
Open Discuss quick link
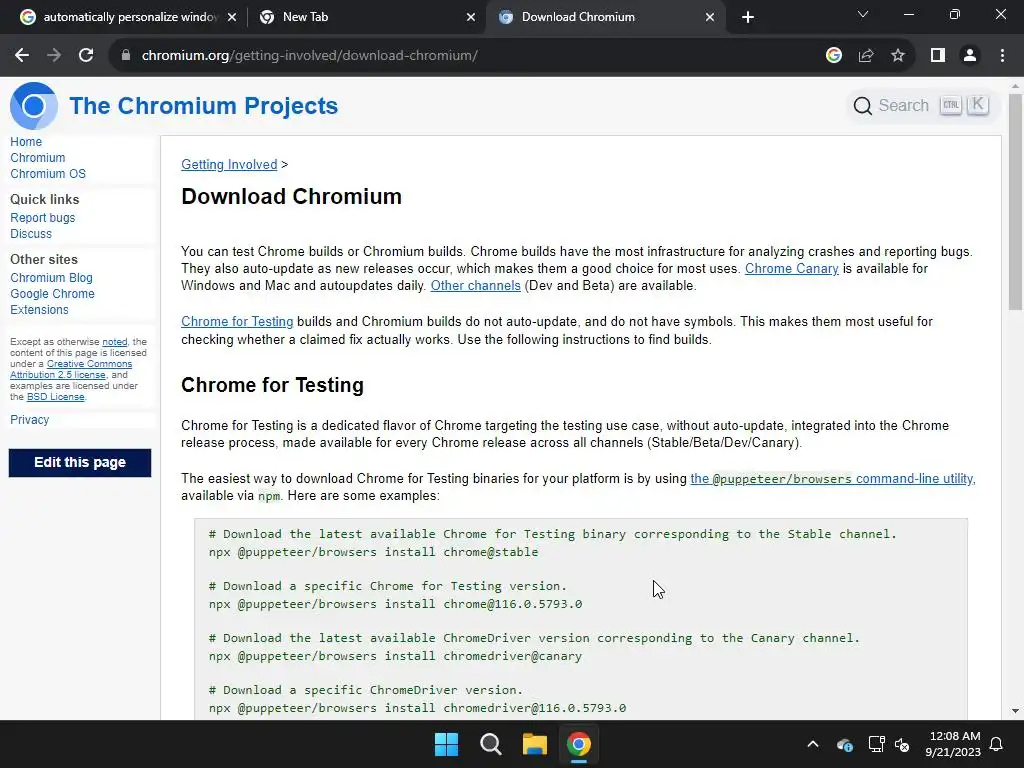tap(31, 234)
